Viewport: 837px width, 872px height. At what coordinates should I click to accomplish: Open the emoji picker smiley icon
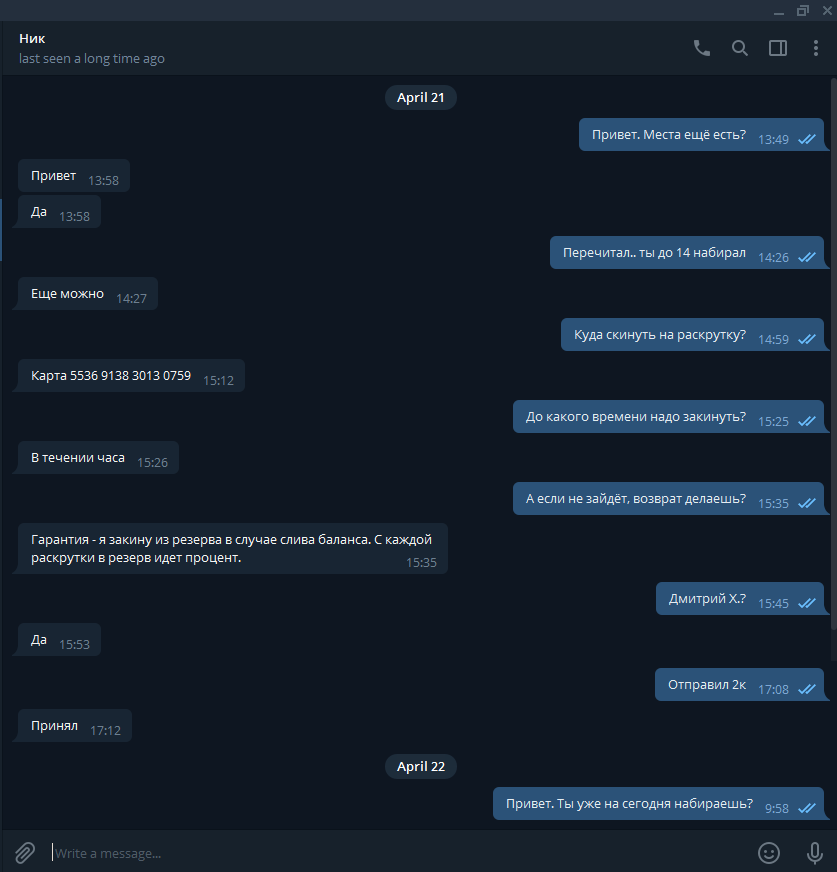tap(769, 853)
